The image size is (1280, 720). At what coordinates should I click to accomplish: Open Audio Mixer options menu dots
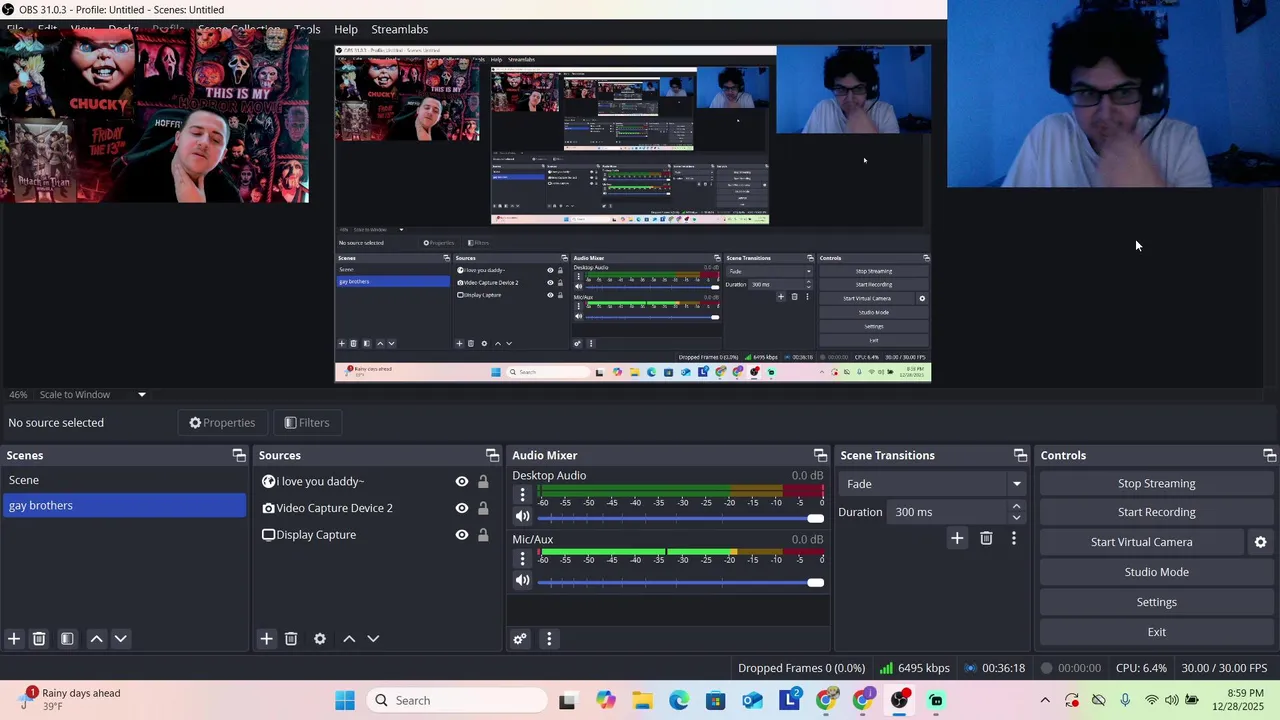(x=549, y=639)
